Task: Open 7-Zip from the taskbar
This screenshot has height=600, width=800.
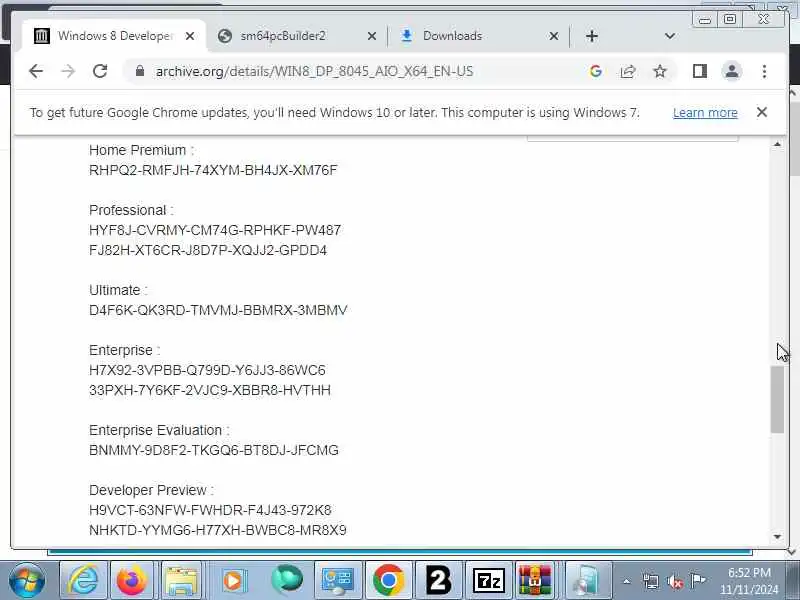Action: (x=489, y=581)
